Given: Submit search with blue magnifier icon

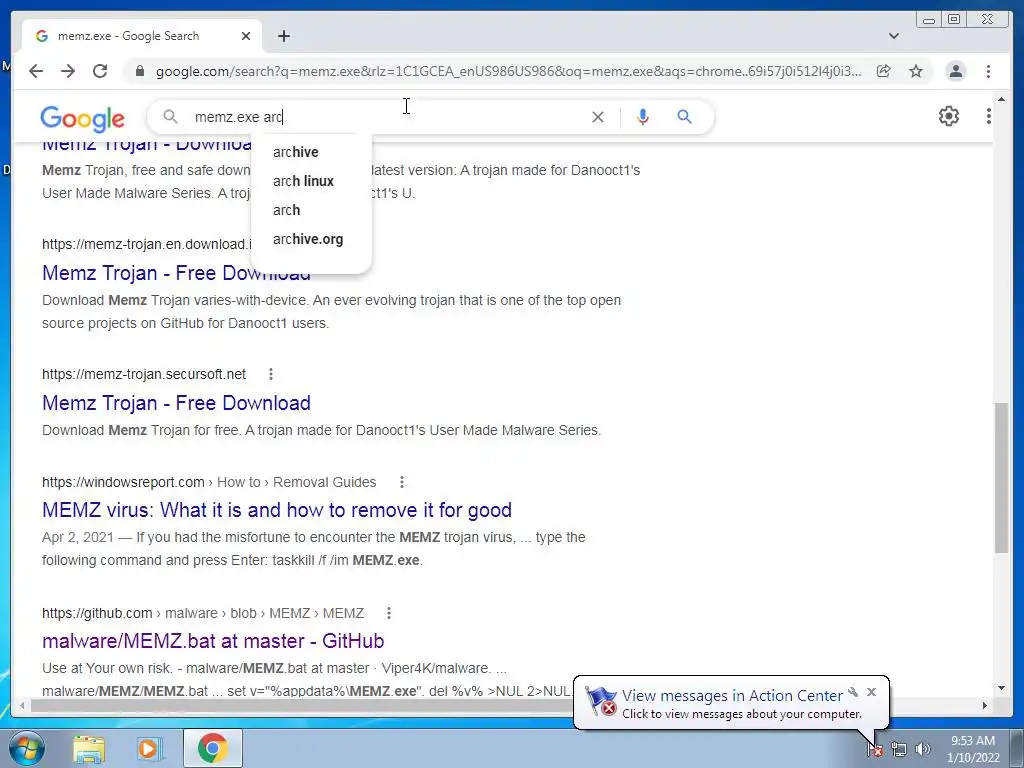Looking at the screenshot, I should coord(684,117).
